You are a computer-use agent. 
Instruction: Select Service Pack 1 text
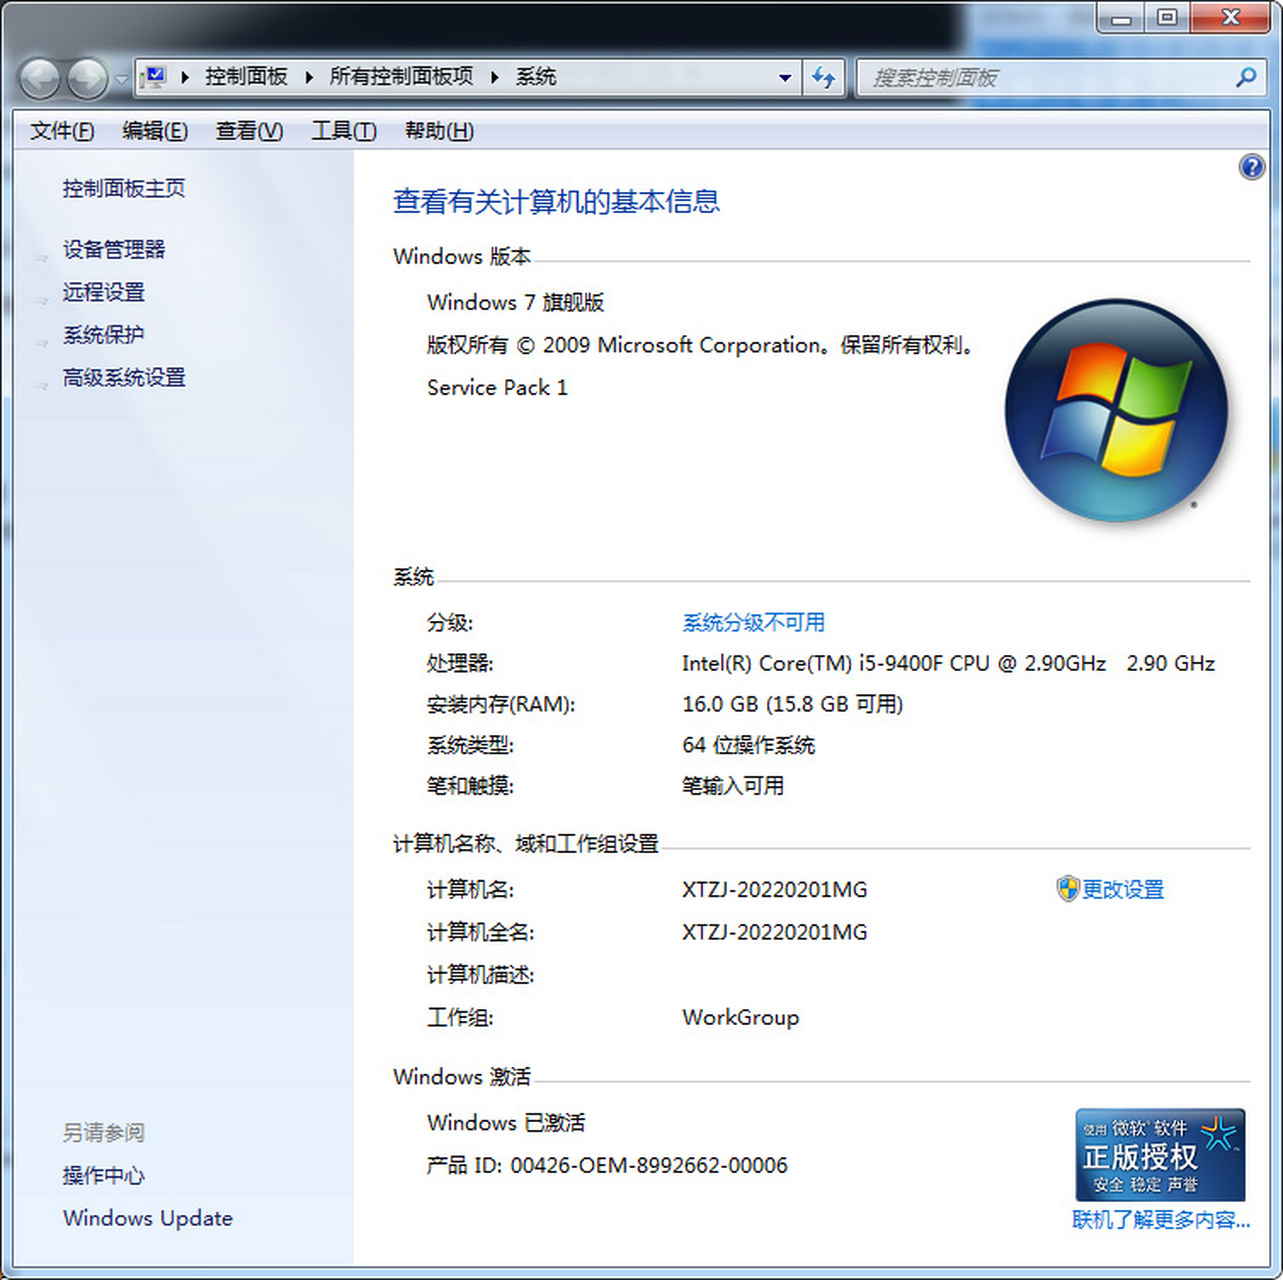(x=497, y=388)
